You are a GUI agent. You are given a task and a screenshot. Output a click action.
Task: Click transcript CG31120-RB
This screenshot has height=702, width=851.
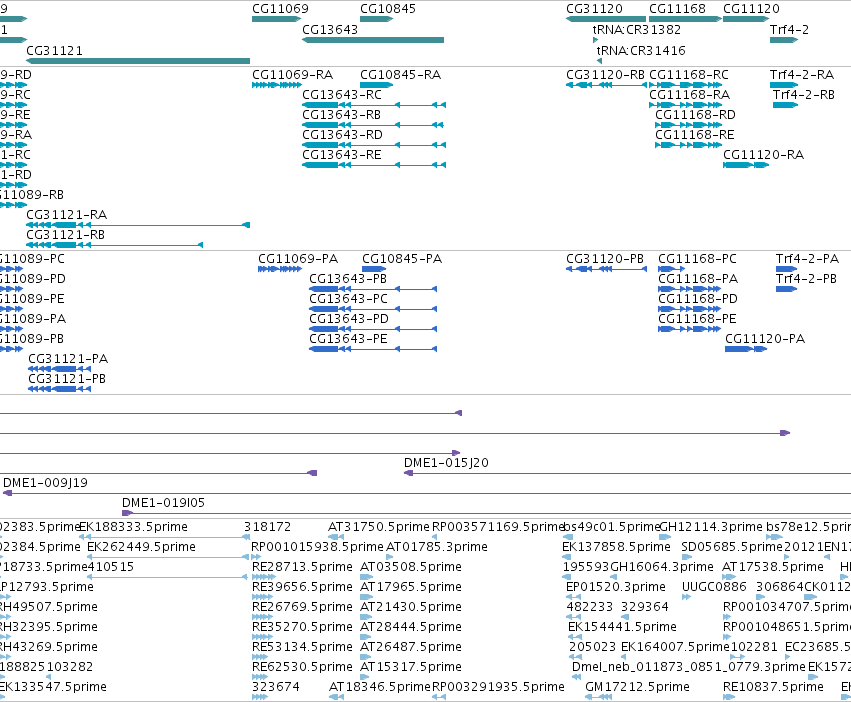606,75
